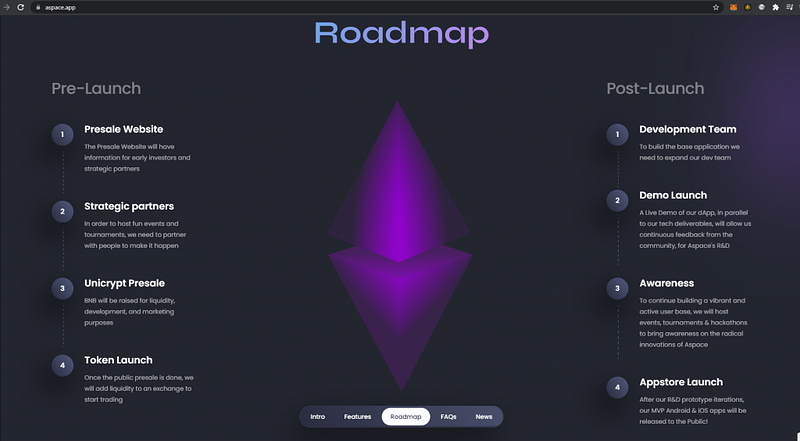Screen dimensions: 800x441
Task: Open the yellow hexagon extension icon
Action: click(x=747, y=7)
